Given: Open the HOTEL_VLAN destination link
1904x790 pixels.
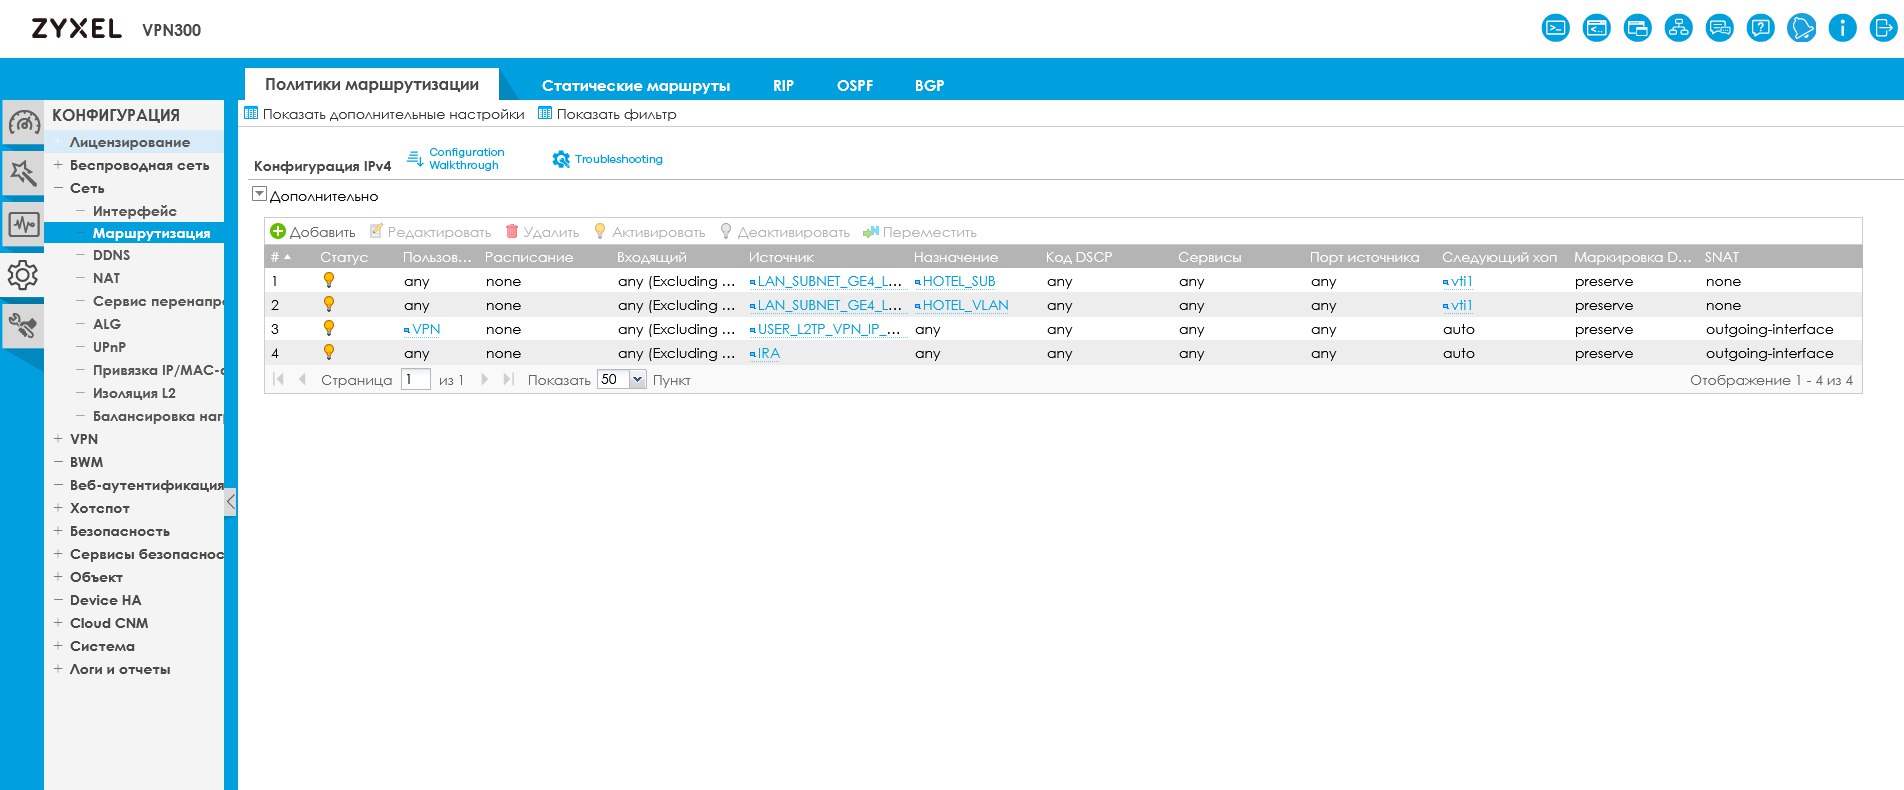Looking at the screenshot, I should pyautogui.click(x=965, y=305).
